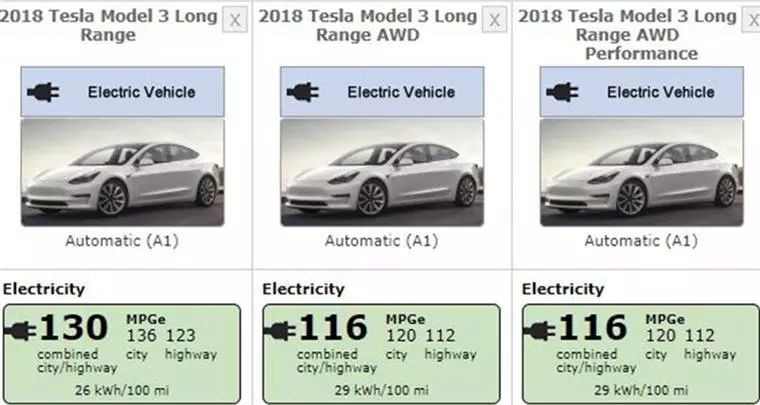Click plug icon in second Electric Vehicle banner

[x=303, y=92]
